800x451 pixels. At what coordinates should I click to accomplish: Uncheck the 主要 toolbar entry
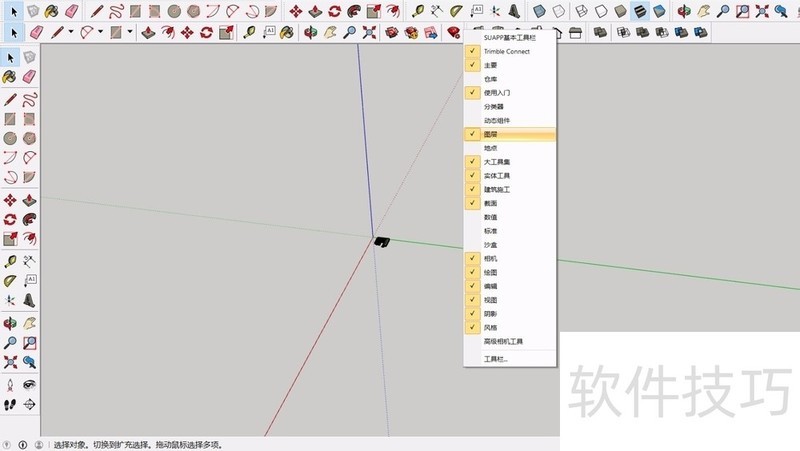click(x=509, y=65)
